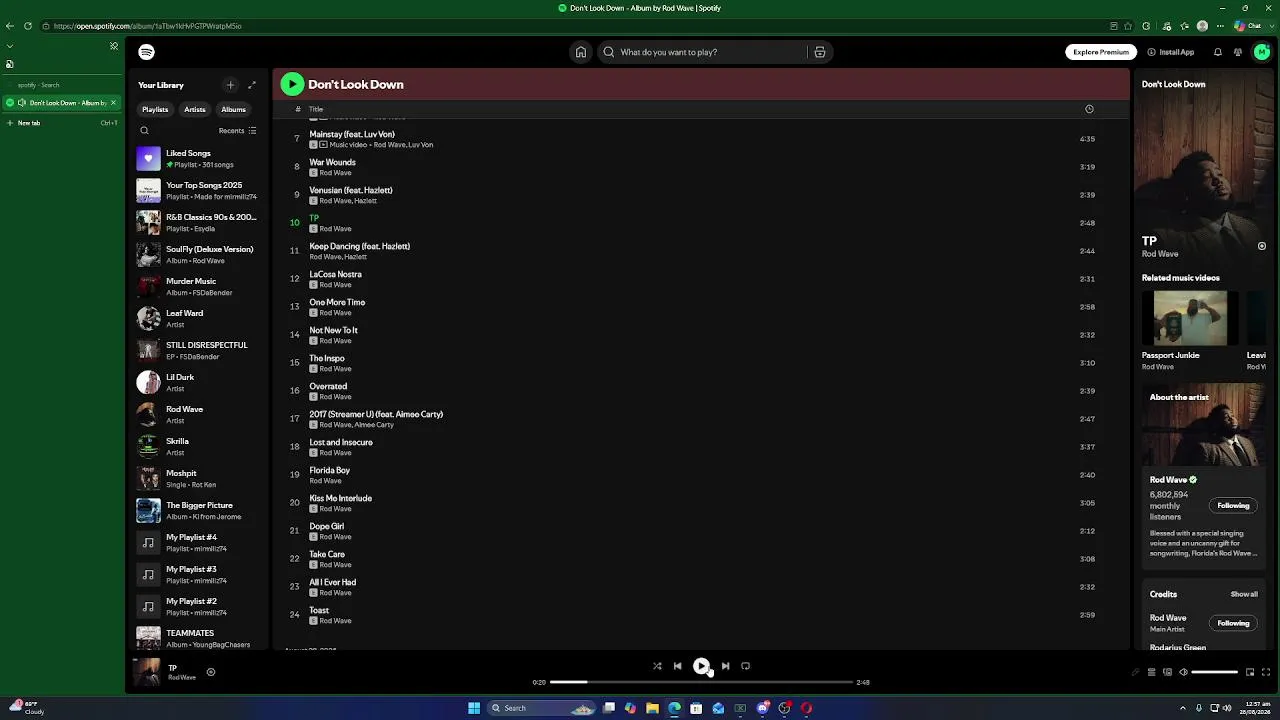Search within Your Library using the magnifier

click(144, 131)
